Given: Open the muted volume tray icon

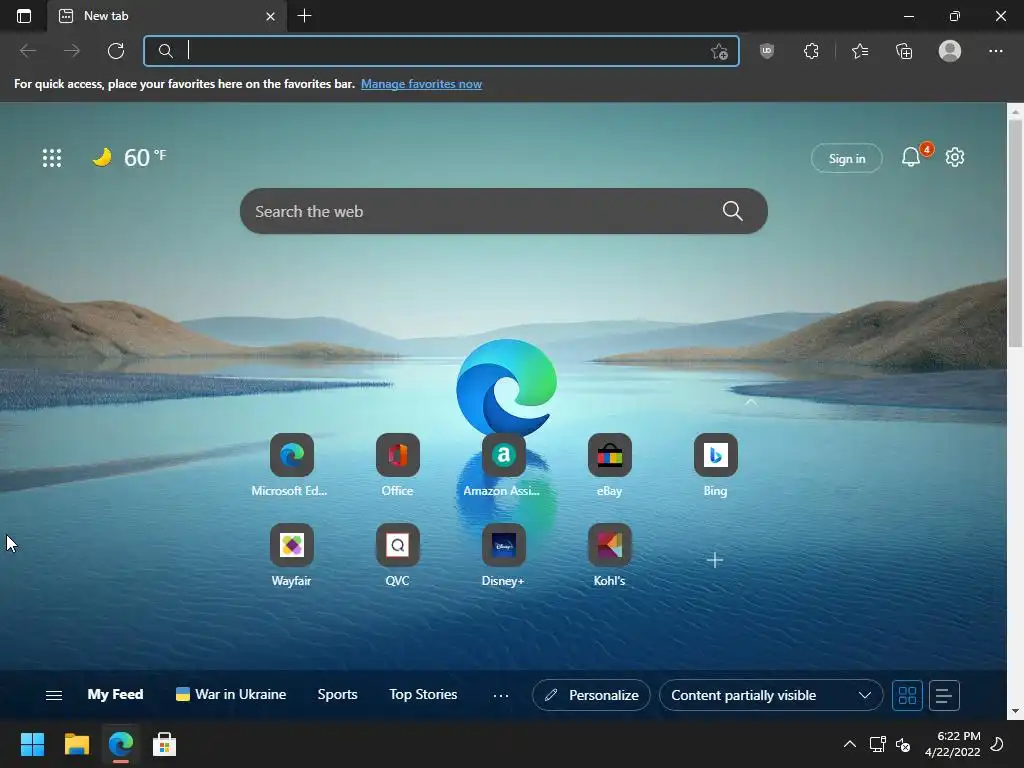Looking at the screenshot, I should tap(903, 744).
